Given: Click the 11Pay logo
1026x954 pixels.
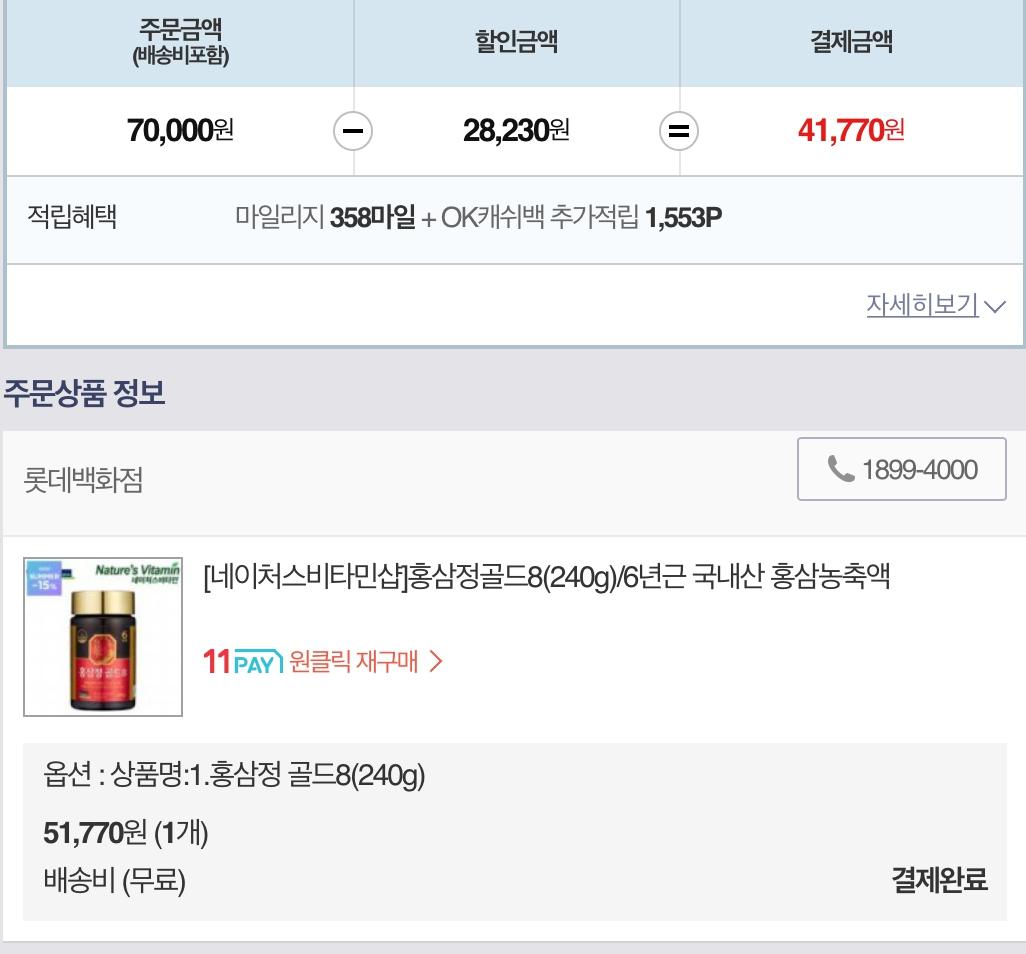Looking at the screenshot, I should [x=243, y=661].
